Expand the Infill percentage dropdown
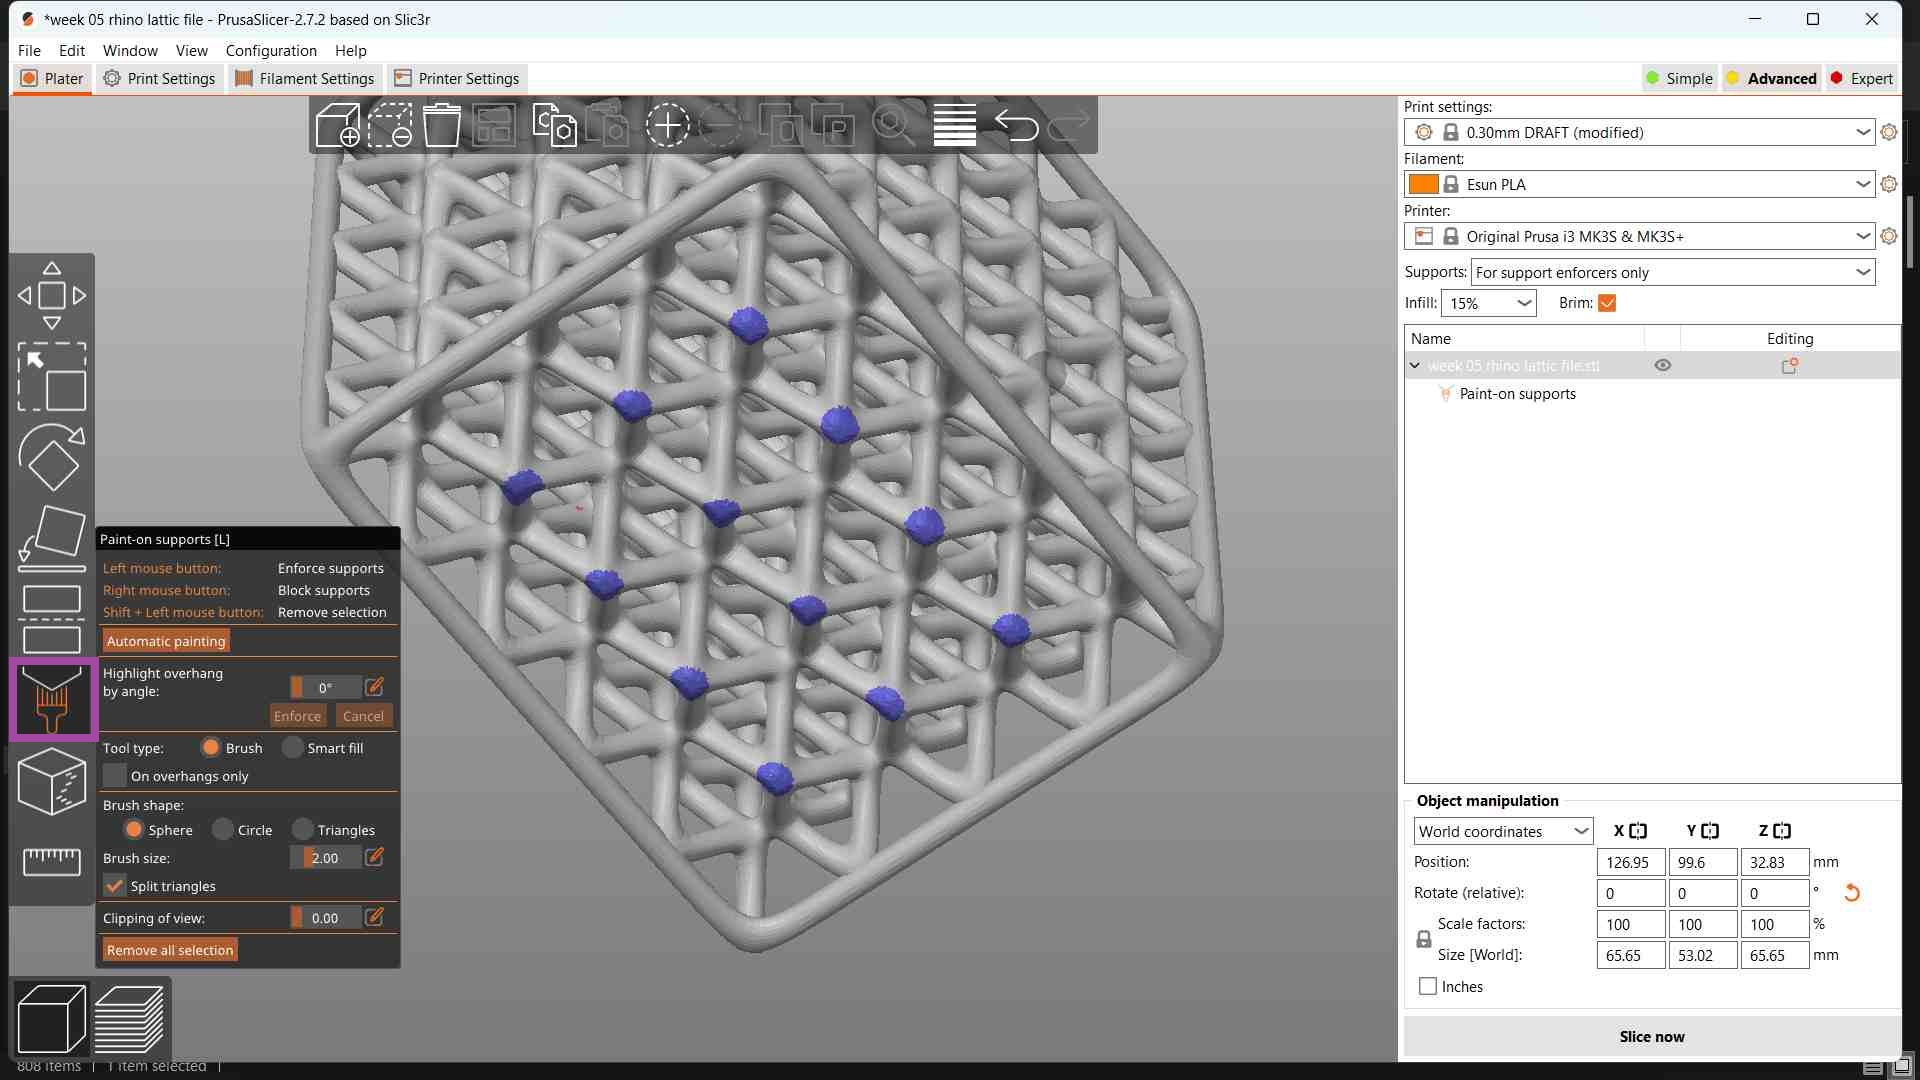The image size is (1920, 1080). point(1489,304)
